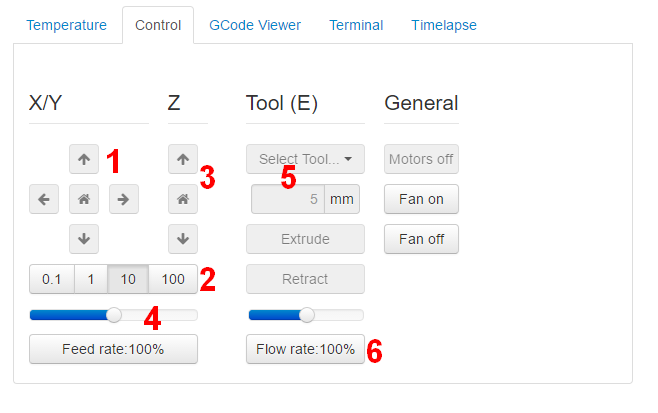Set jog distance to 0.1
658x413 pixels.
[x=52, y=279]
